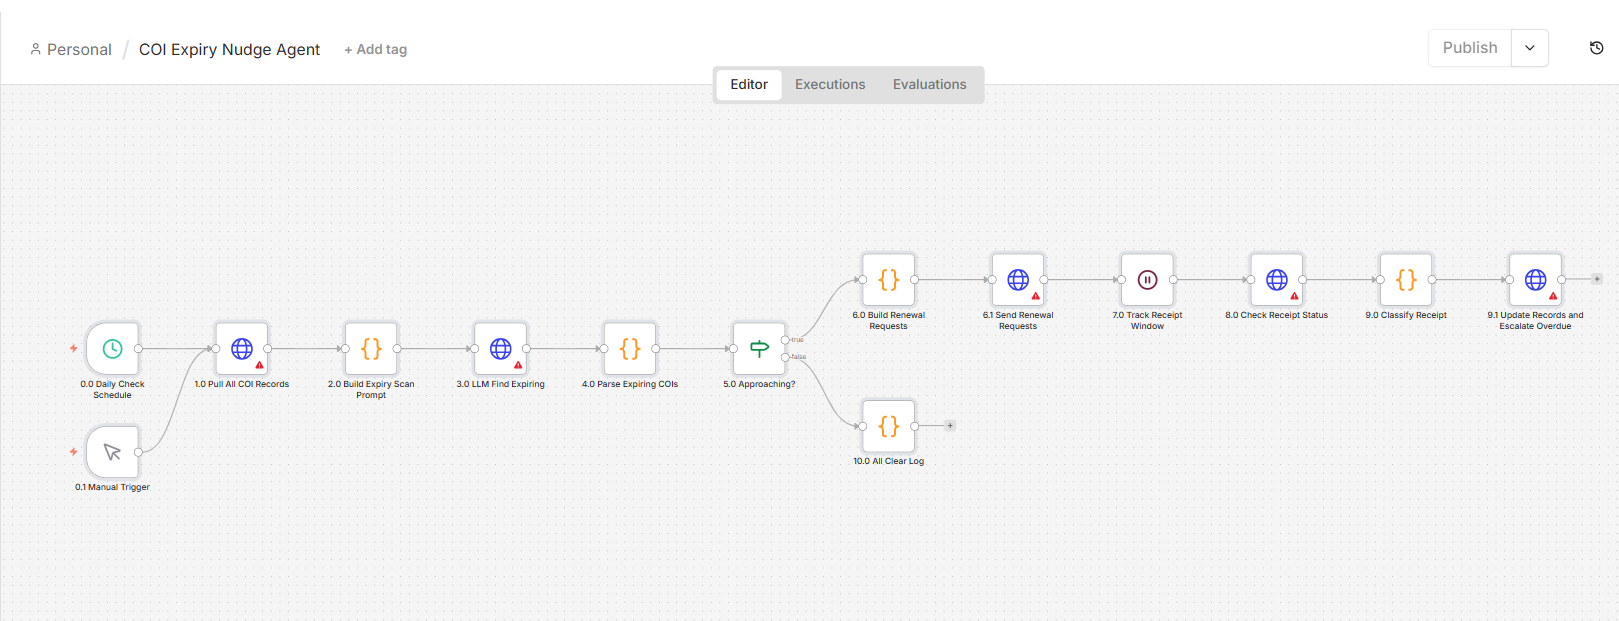Switch to the Editor tab
This screenshot has height=621, width=1619.
click(749, 85)
